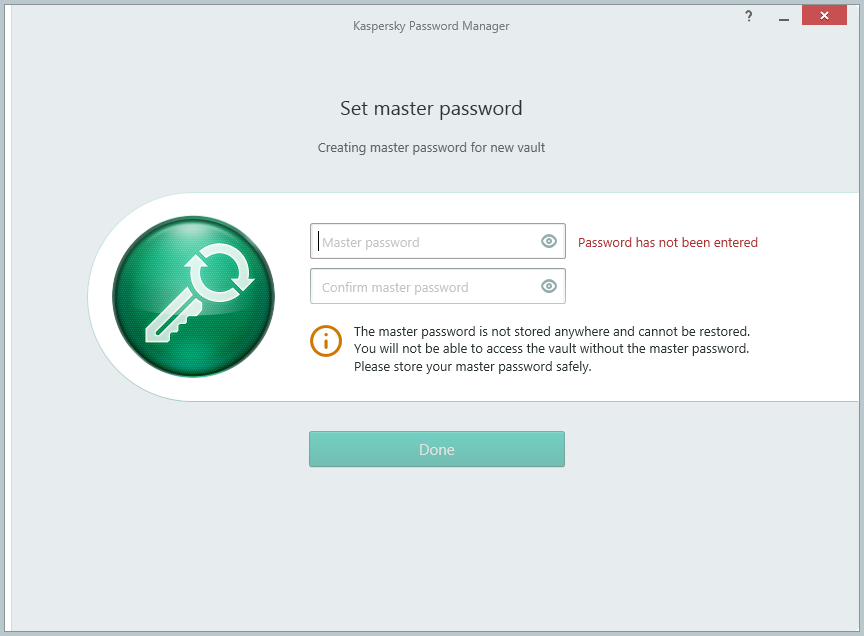Click the 'Password has not been entered' error

pyautogui.click(x=668, y=243)
